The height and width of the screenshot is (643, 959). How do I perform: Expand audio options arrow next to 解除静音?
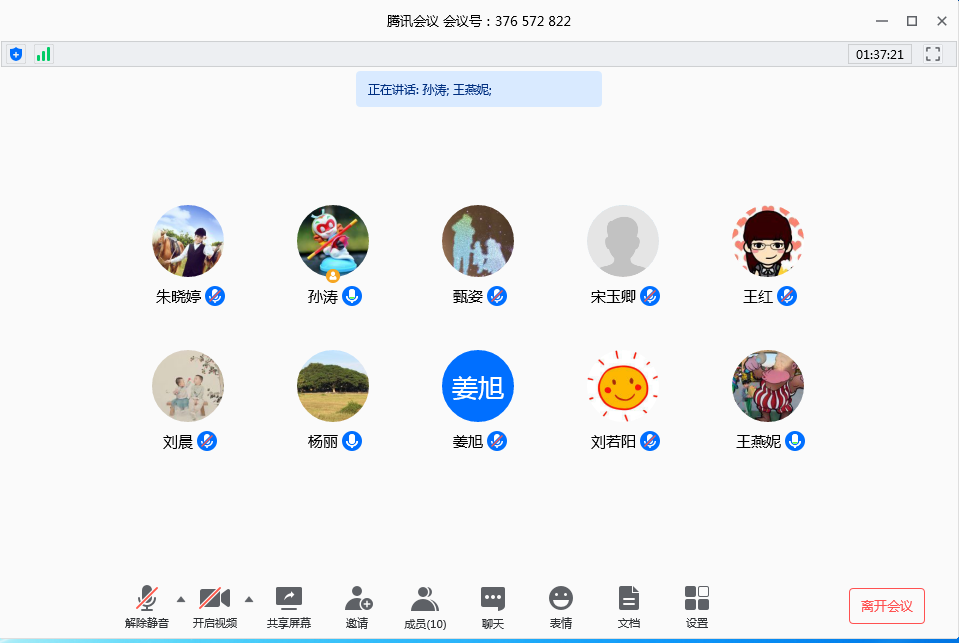coord(181,599)
